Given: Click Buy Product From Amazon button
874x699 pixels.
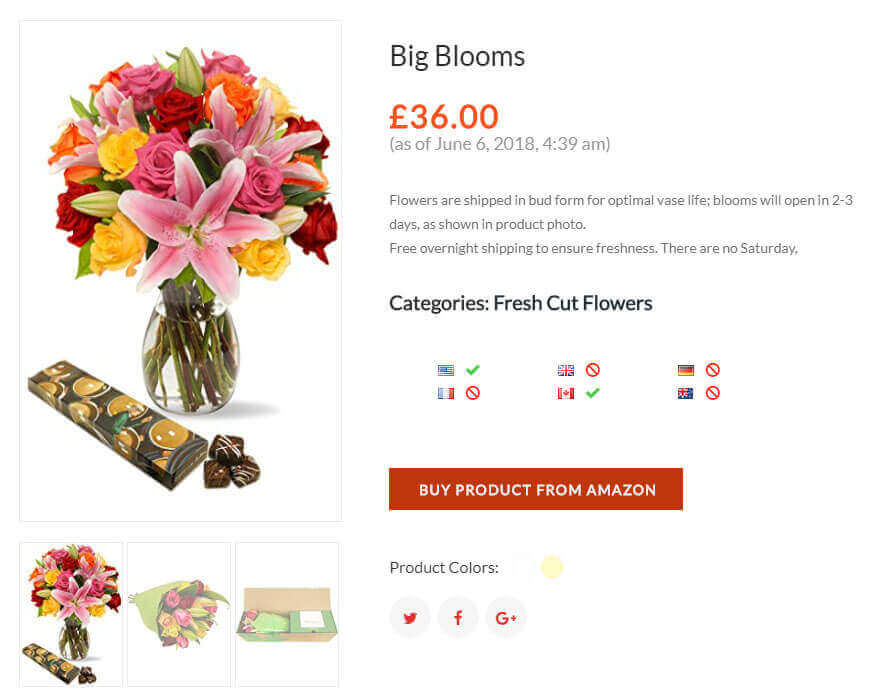Looking at the screenshot, I should point(536,489).
